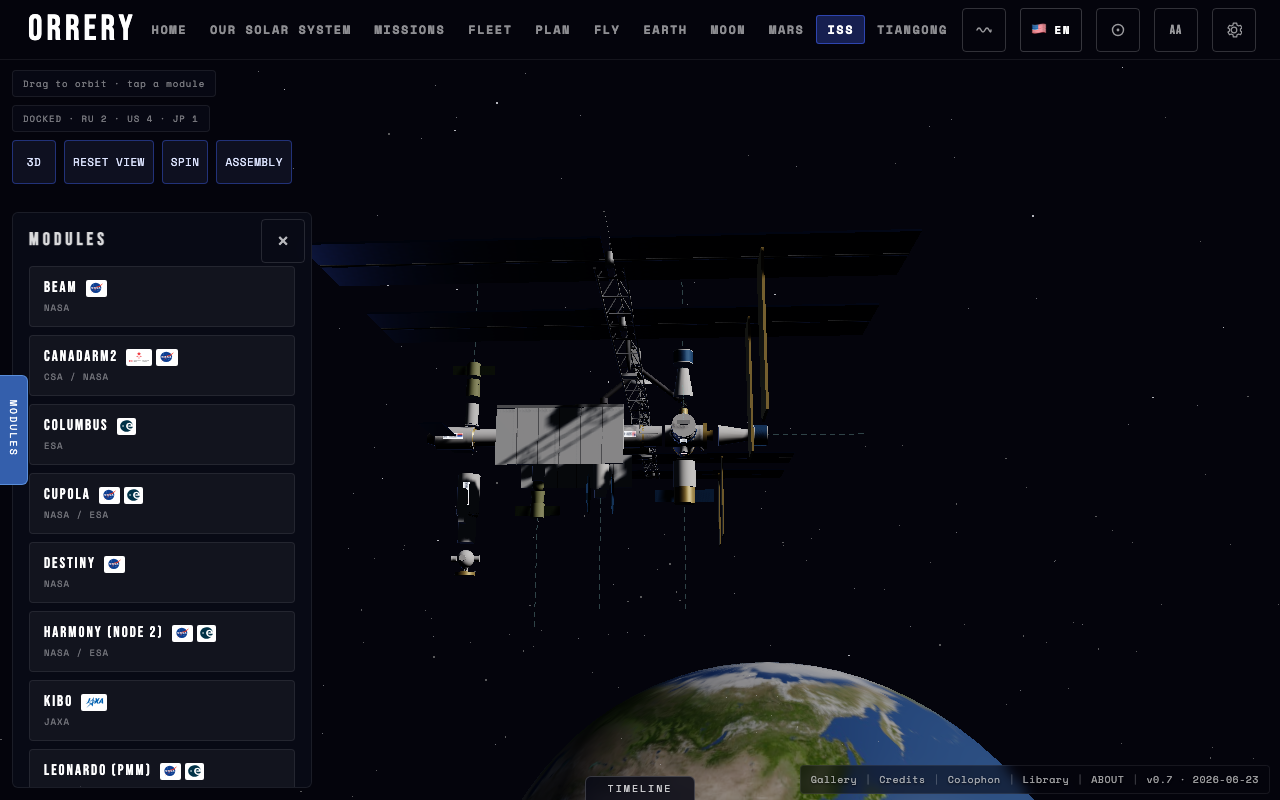Close the Modules panel
The width and height of the screenshot is (1280, 800).
(x=283, y=241)
